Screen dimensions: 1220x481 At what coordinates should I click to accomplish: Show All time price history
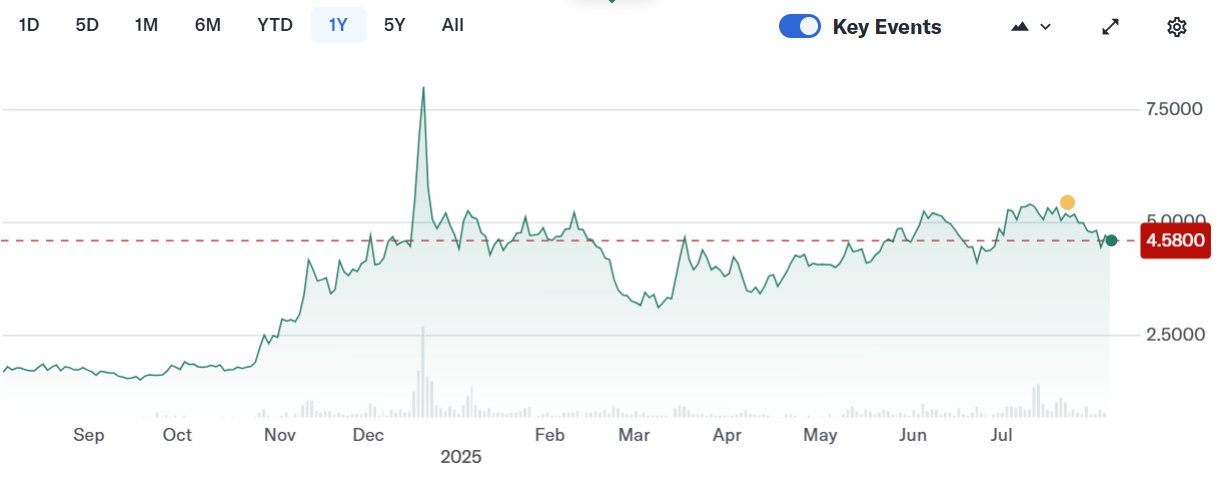452,25
